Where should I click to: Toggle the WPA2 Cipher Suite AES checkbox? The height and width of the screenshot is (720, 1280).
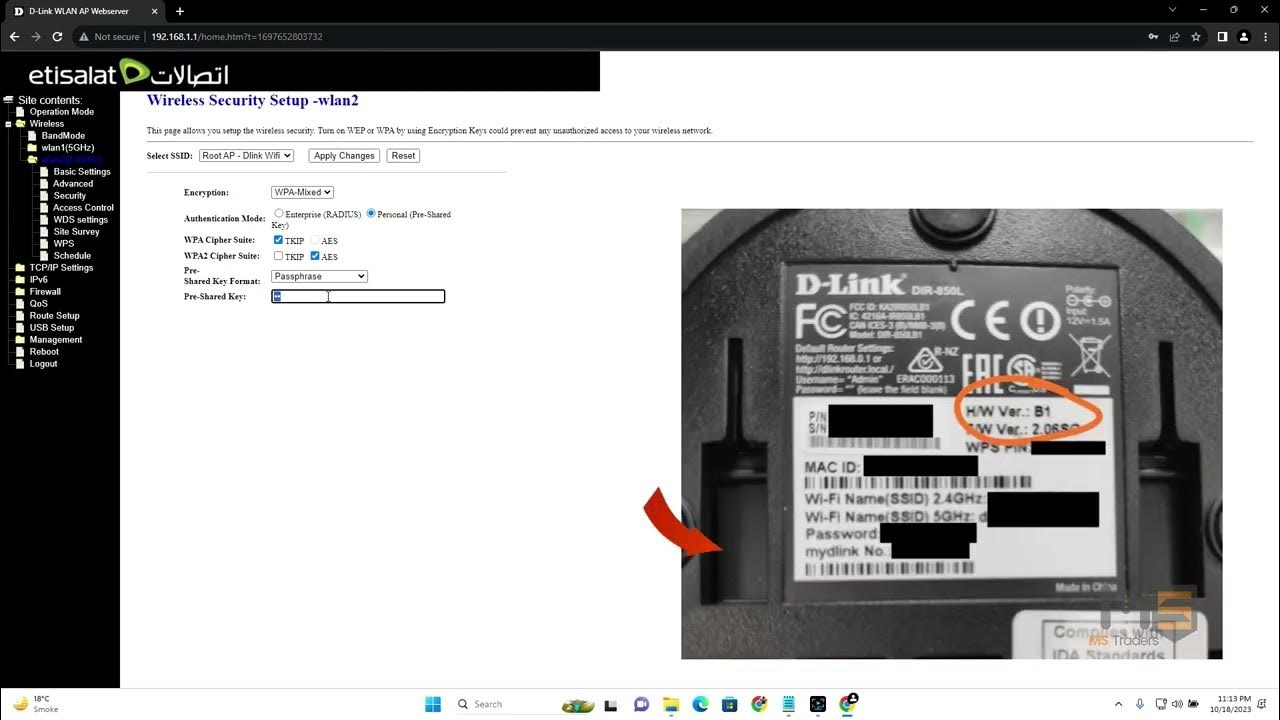(315, 256)
